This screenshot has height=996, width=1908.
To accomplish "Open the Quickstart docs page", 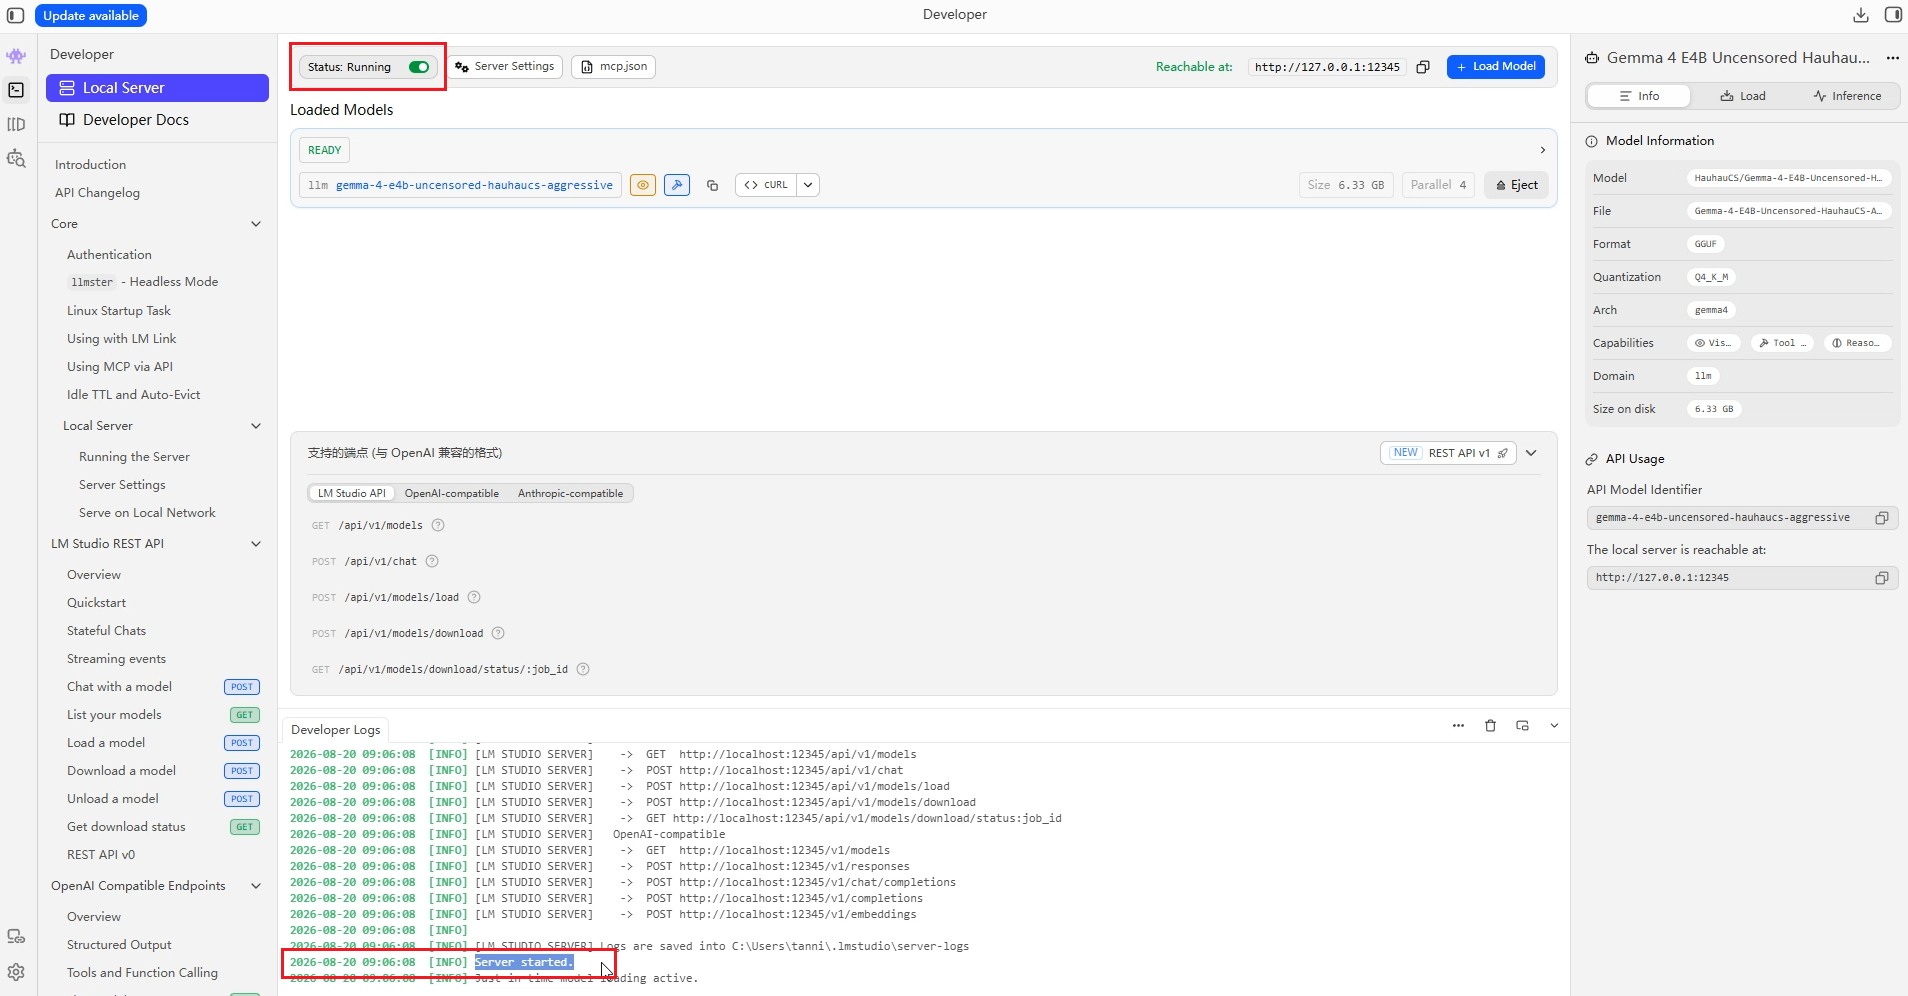I will [x=96, y=603].
